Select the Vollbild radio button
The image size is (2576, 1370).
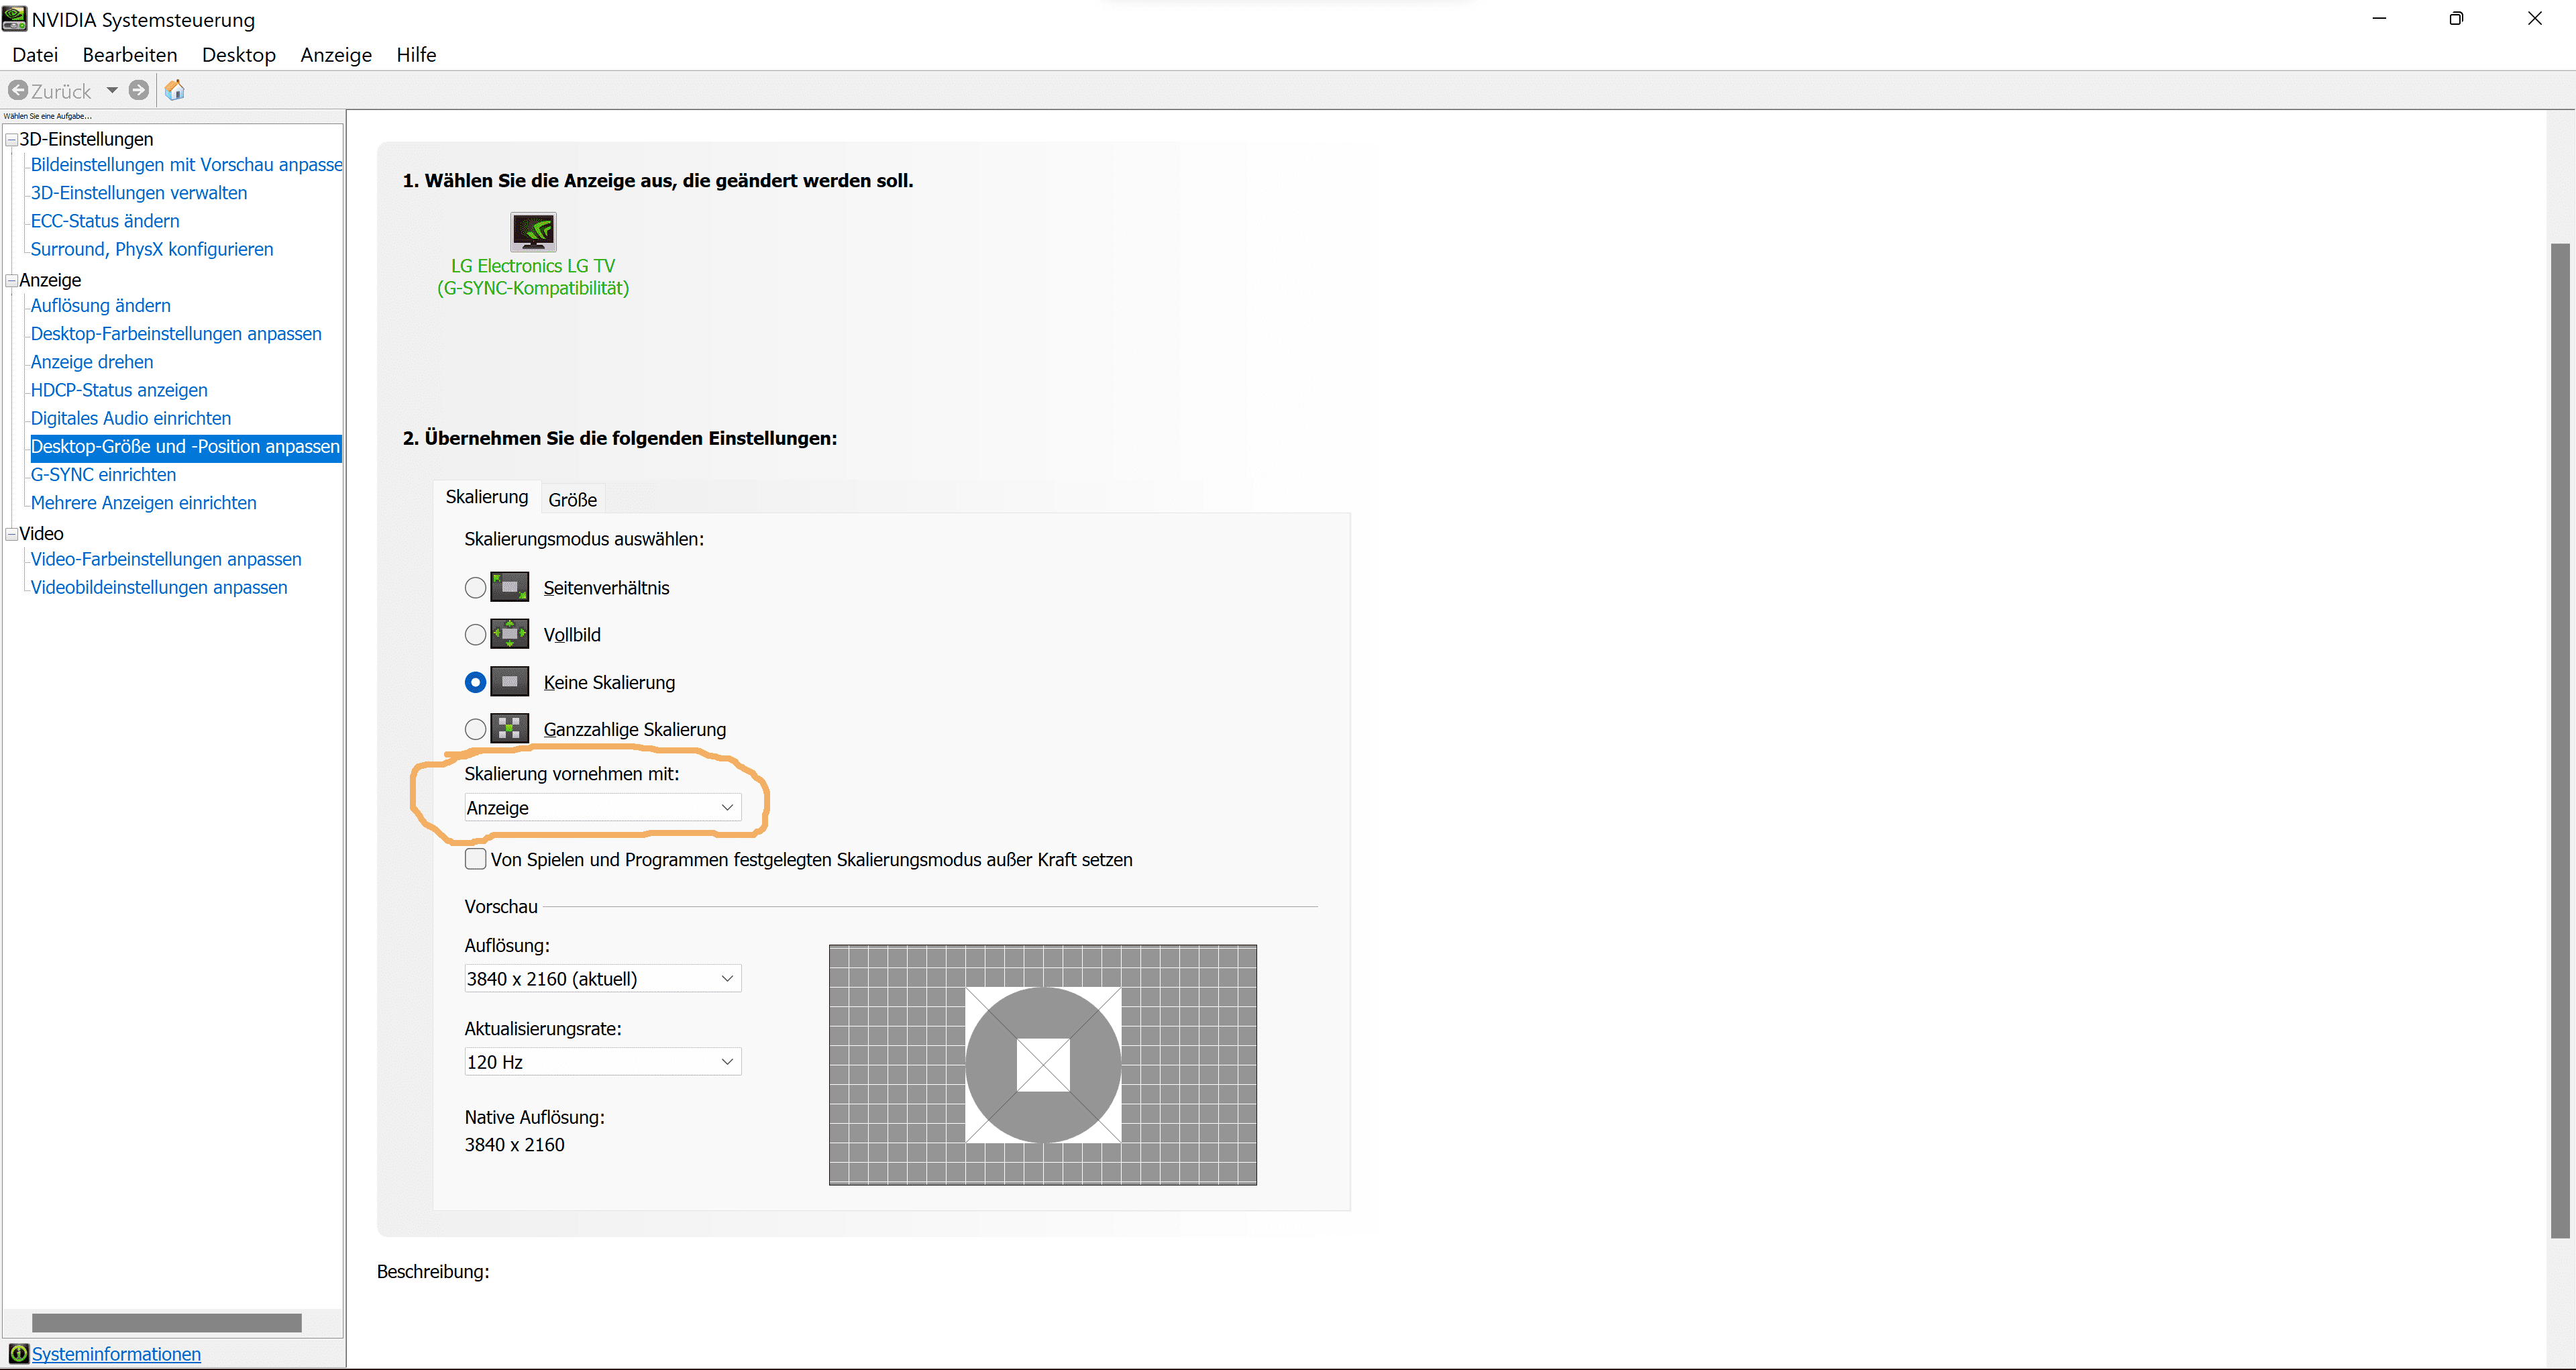[x=476, y=635]
